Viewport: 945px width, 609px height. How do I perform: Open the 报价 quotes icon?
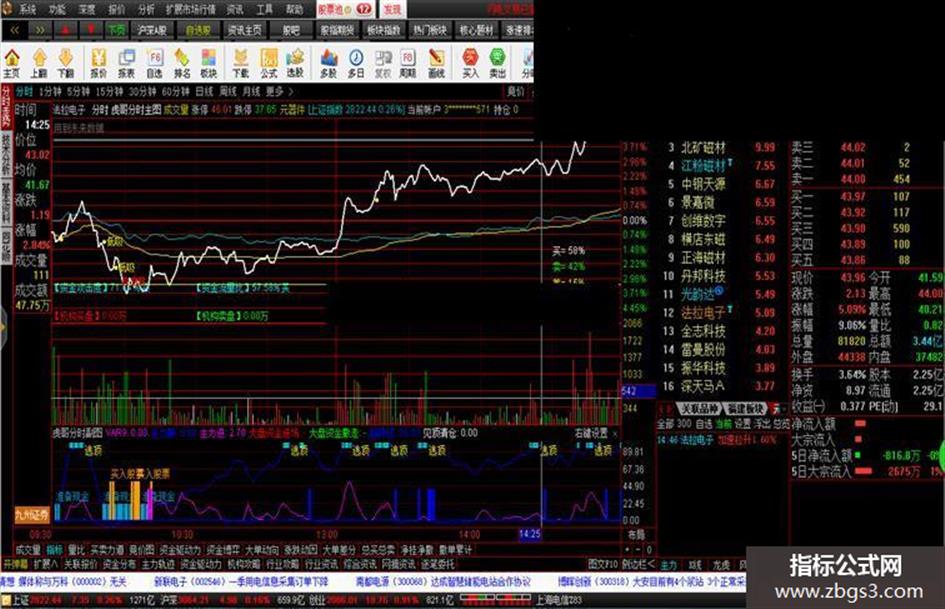99,64
